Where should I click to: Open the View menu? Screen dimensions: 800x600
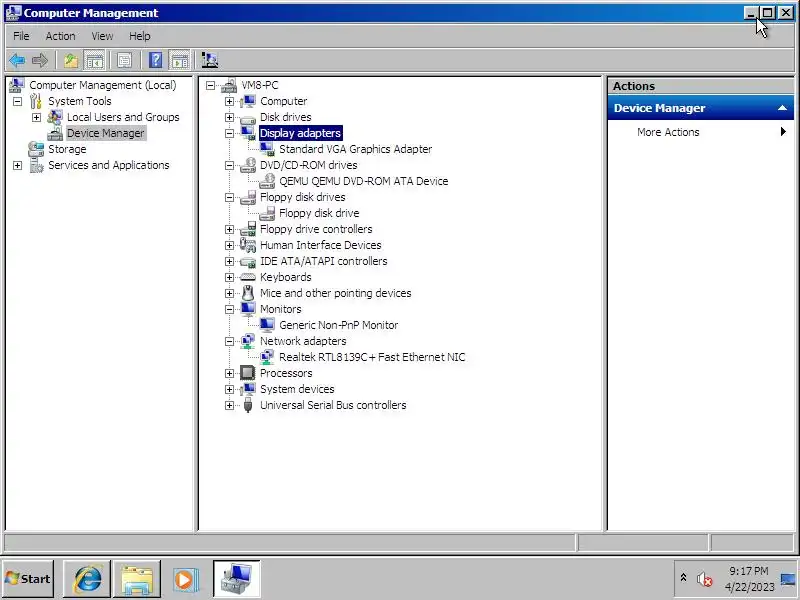(x=102, y=36)
